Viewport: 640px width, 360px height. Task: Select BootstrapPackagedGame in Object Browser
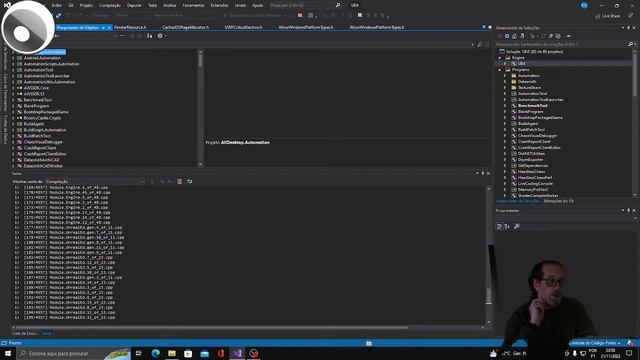tap(46, 112)
